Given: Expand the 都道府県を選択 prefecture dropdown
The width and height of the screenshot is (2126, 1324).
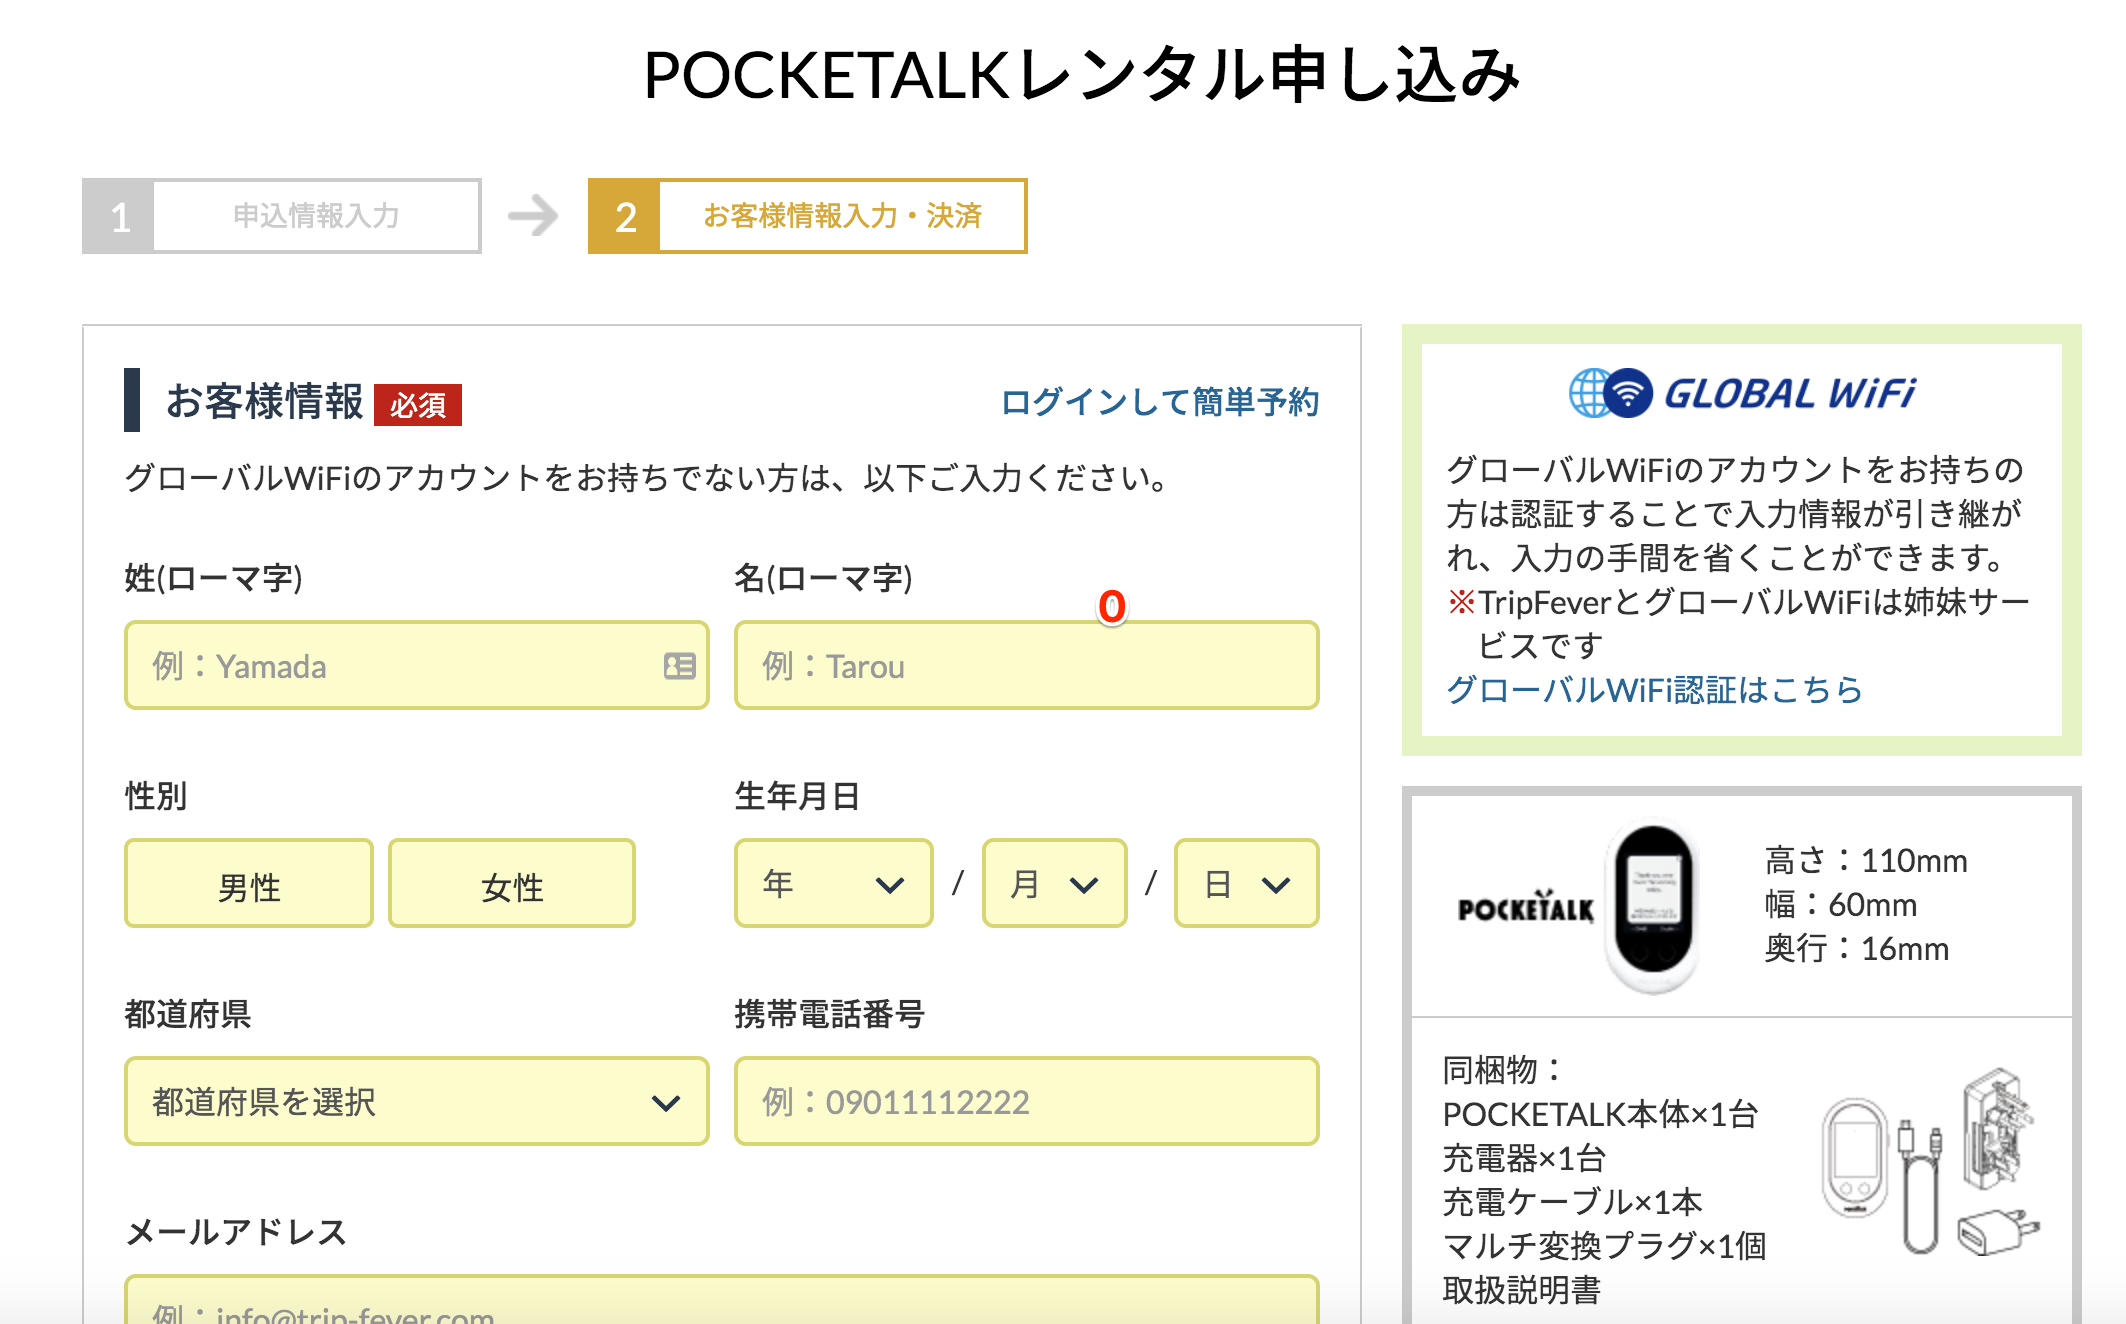Looking at the screenshot, I should tap(417, 1101).
